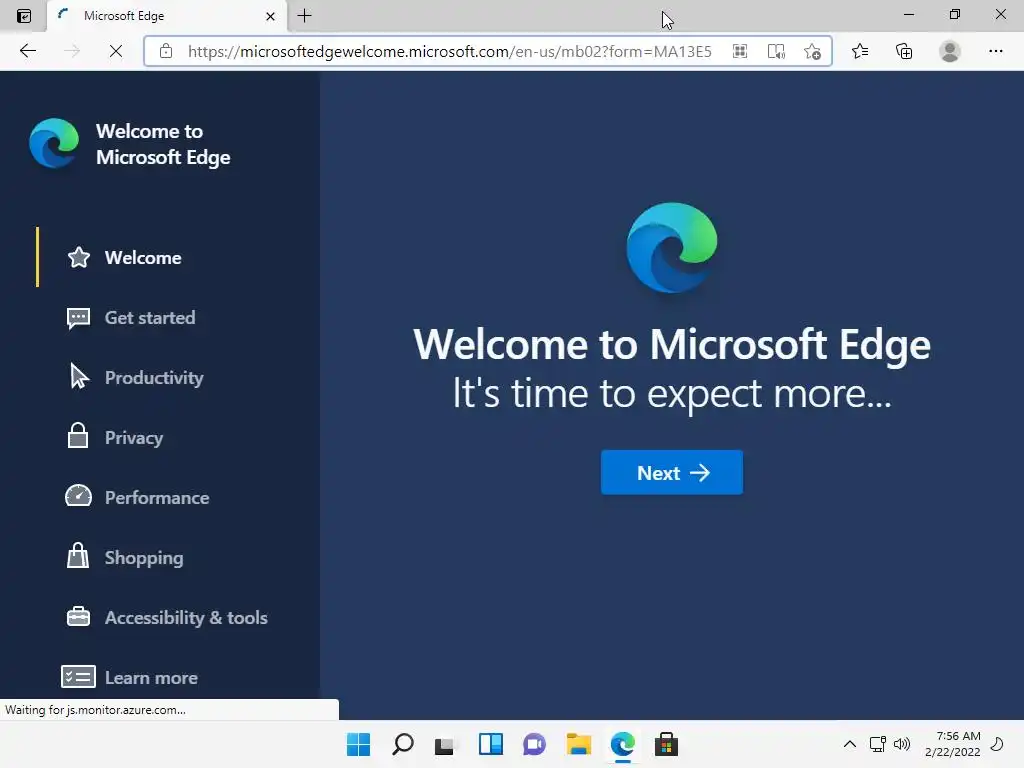Image resolution: width=1024 pixels, height=768 pixels.
Task: Open the Windows Start menu
Action: point(358,744)
